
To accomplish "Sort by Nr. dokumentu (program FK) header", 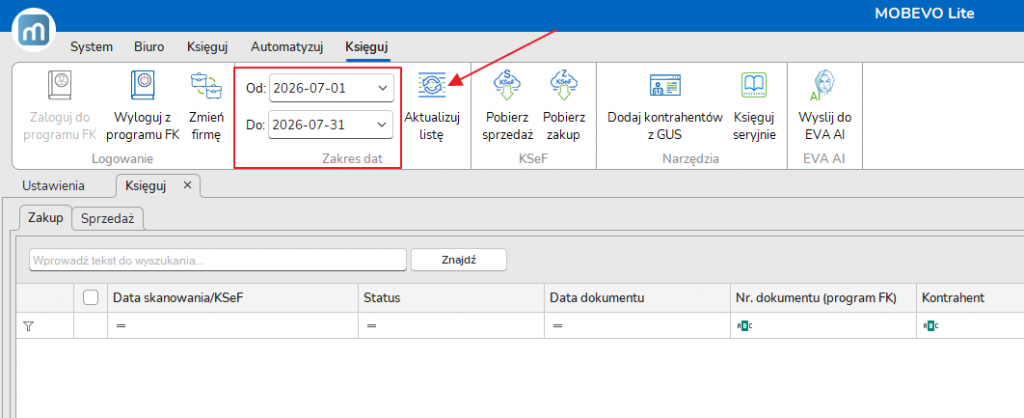I will [x=822, y=298].
